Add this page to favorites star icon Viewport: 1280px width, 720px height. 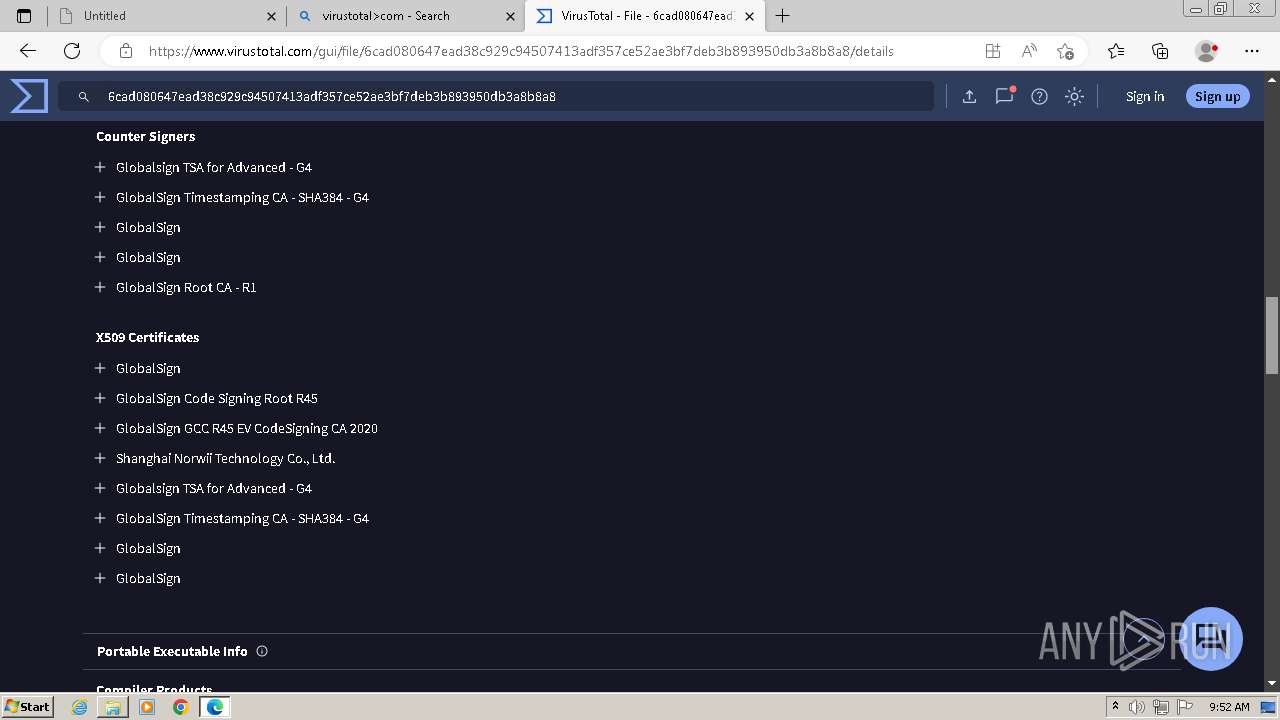tap(1065, 51)
